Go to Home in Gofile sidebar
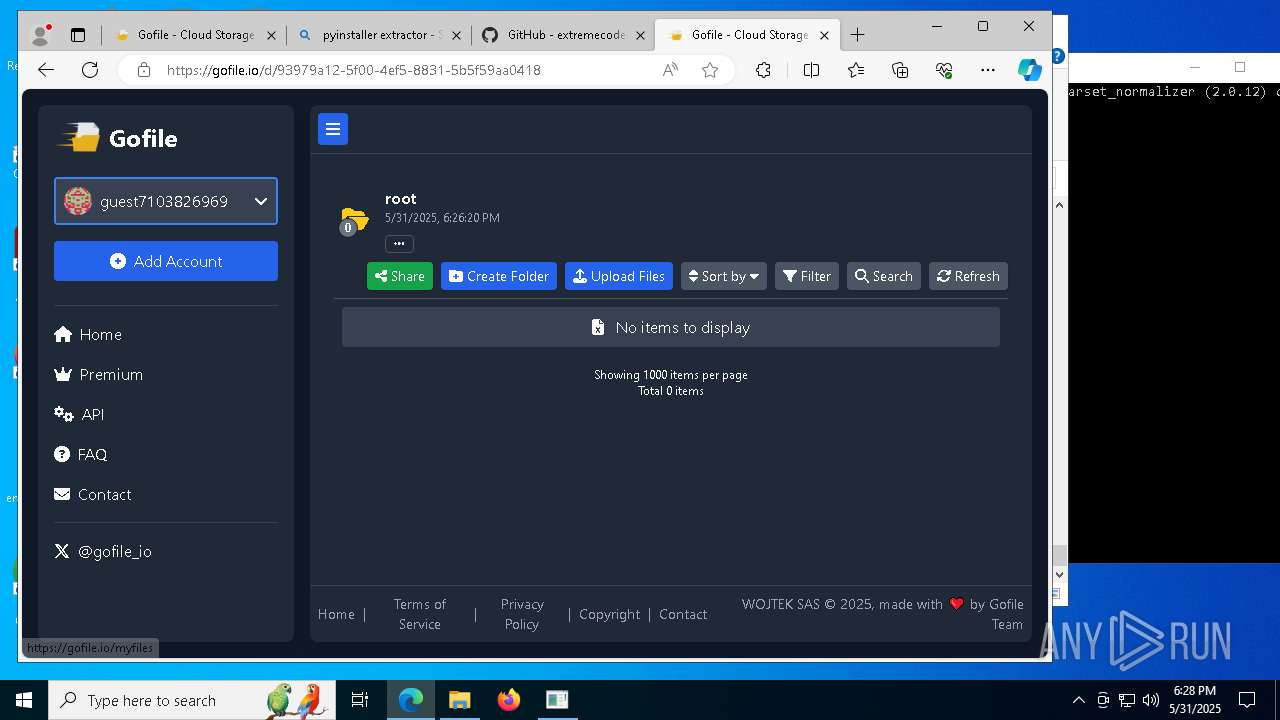 coord(88,334)
